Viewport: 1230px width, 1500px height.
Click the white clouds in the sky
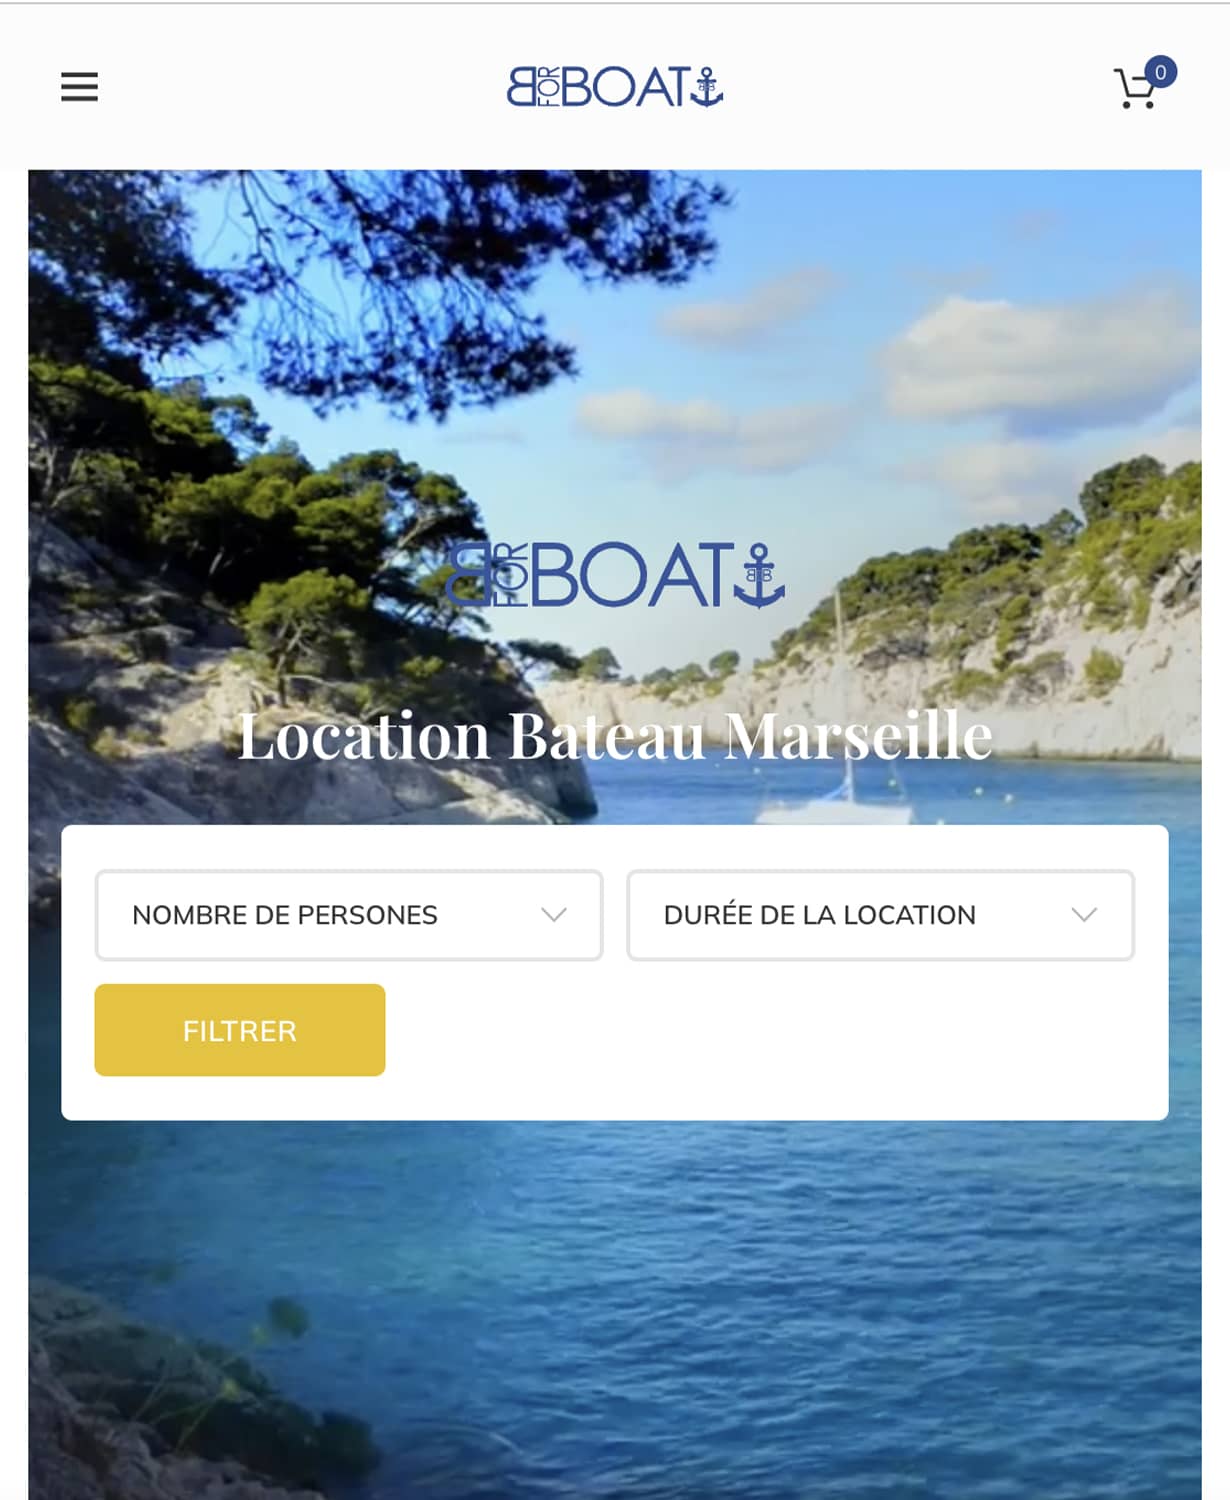[1040, 360]
